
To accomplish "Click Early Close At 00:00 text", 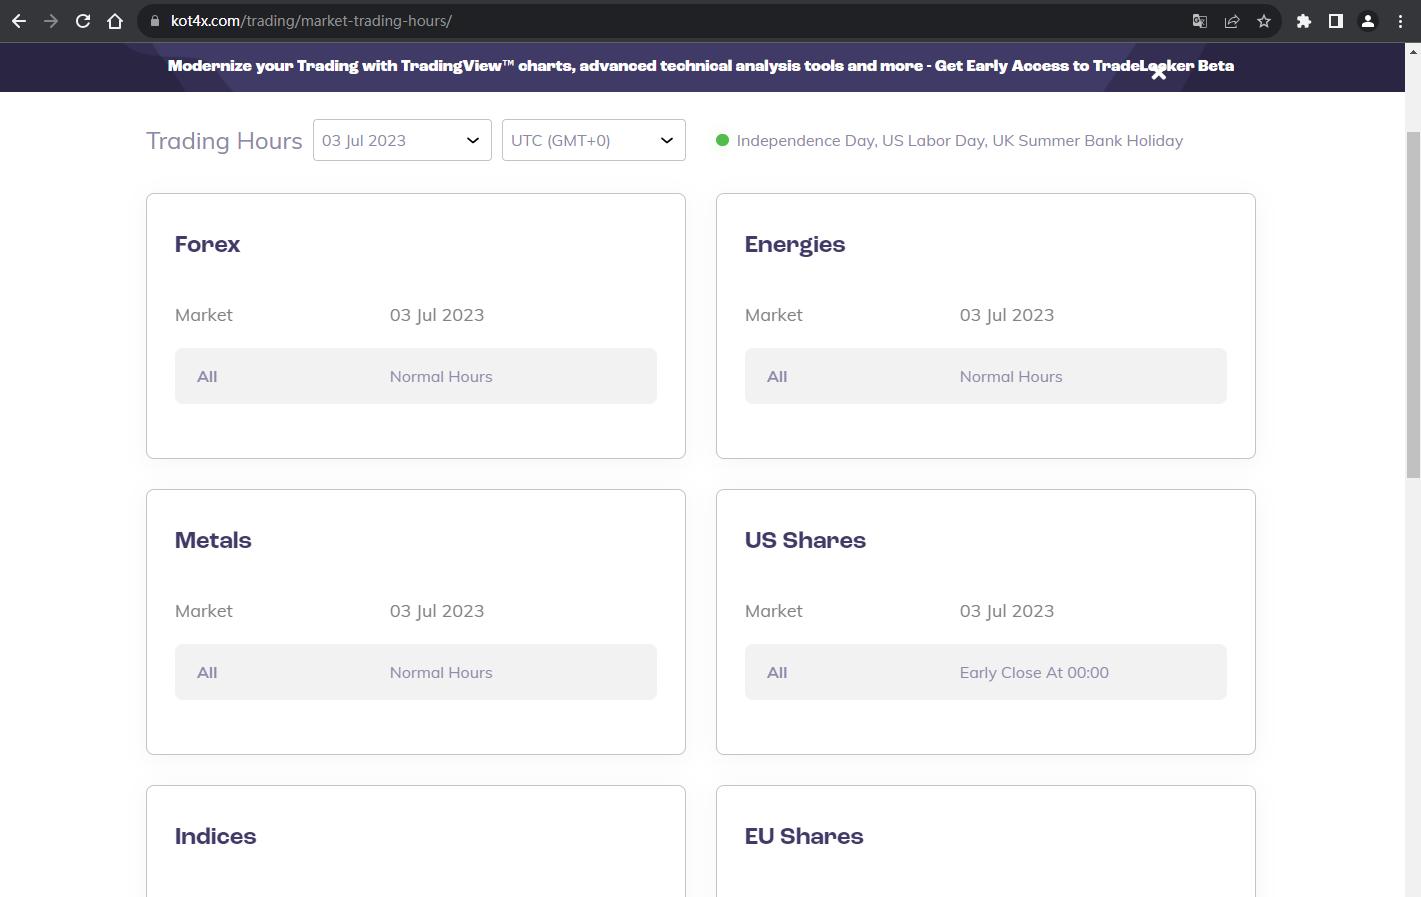I will pyautogui.click(x=1034, y=673).
